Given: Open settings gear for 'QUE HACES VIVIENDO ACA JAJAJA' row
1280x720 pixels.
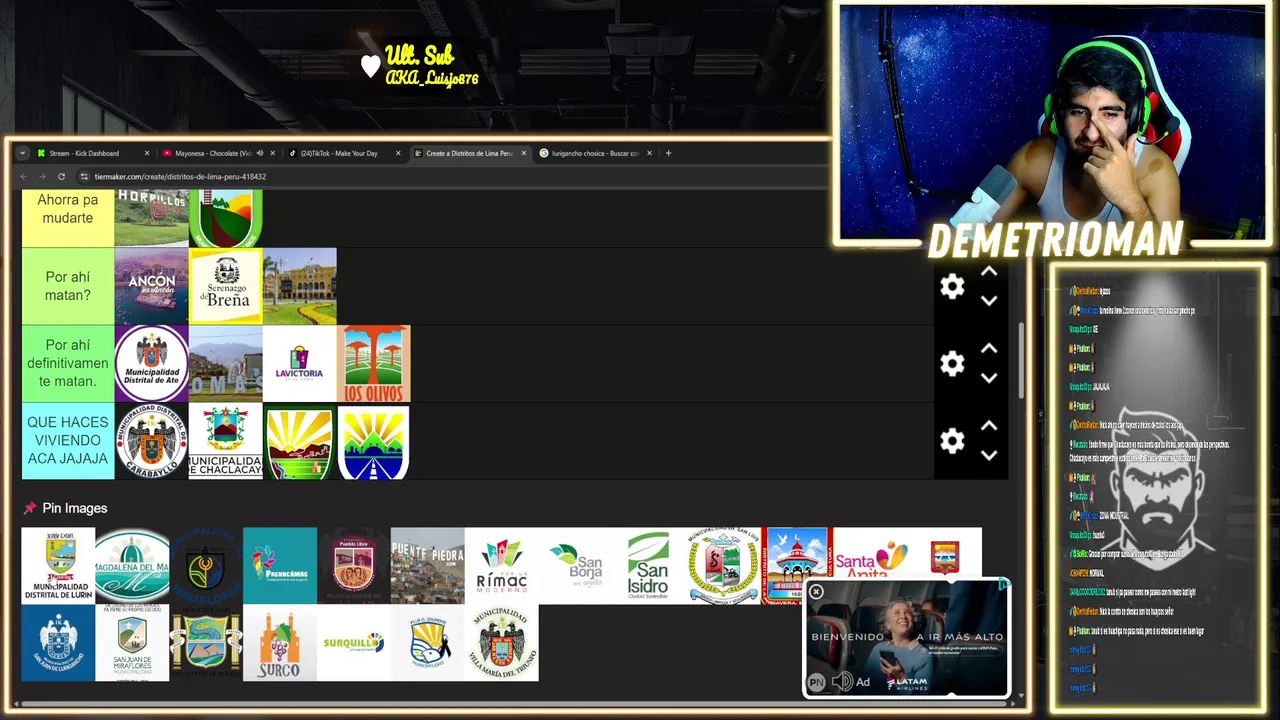Looking at the screenshot, I should point(952,441).
